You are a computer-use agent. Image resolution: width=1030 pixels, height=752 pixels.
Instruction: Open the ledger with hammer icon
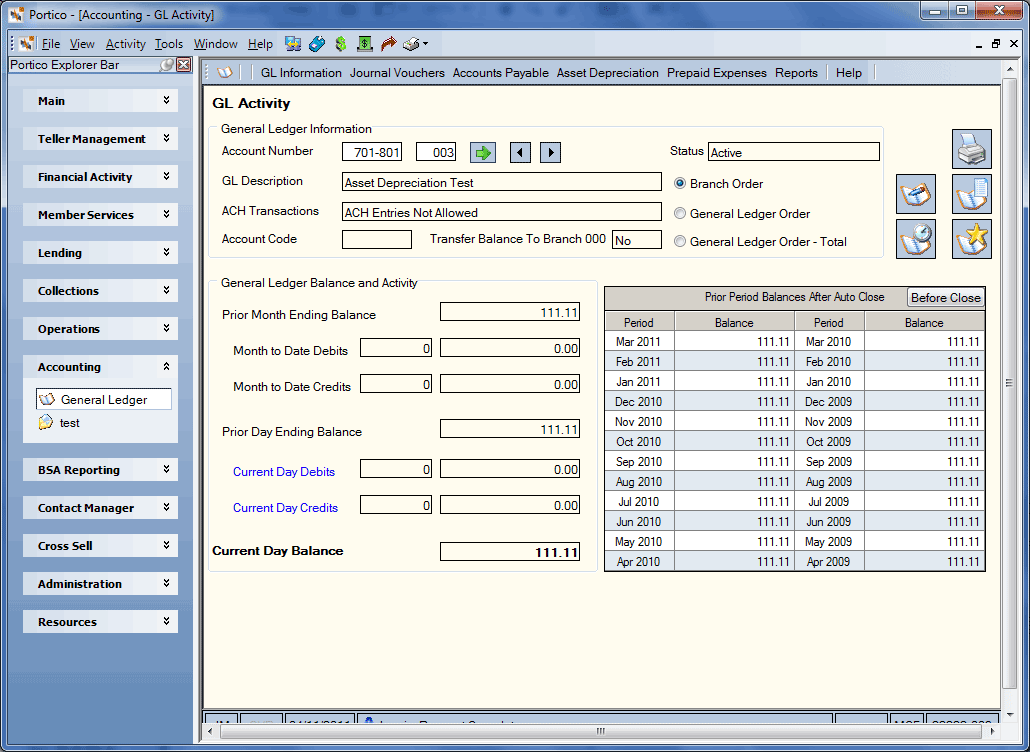tap(916, 194)
